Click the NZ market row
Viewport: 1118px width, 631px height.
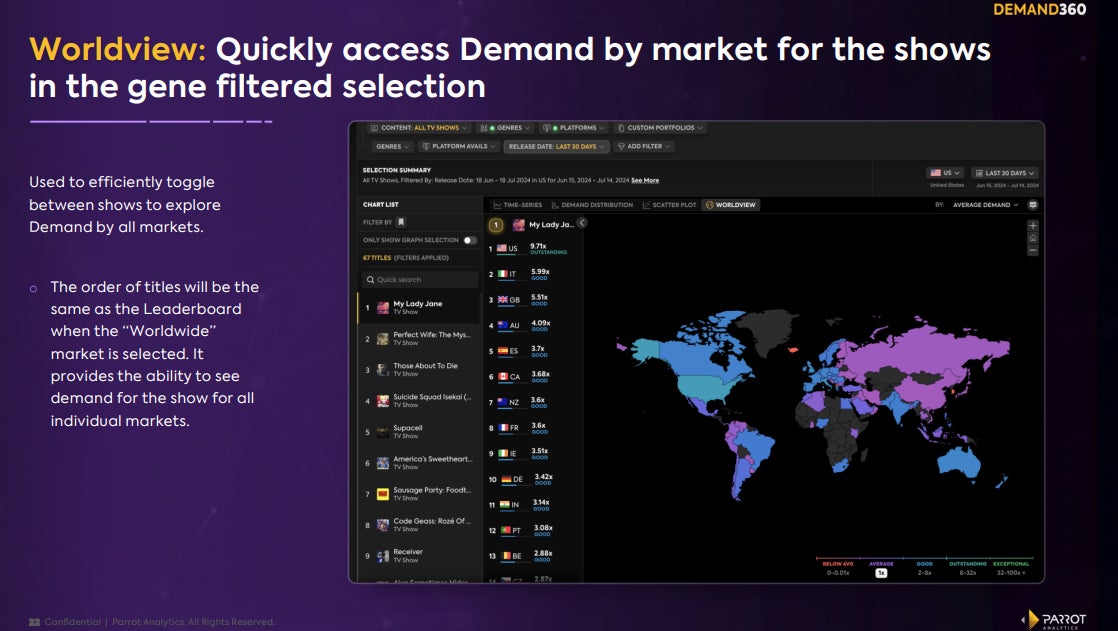pos(531,402)
